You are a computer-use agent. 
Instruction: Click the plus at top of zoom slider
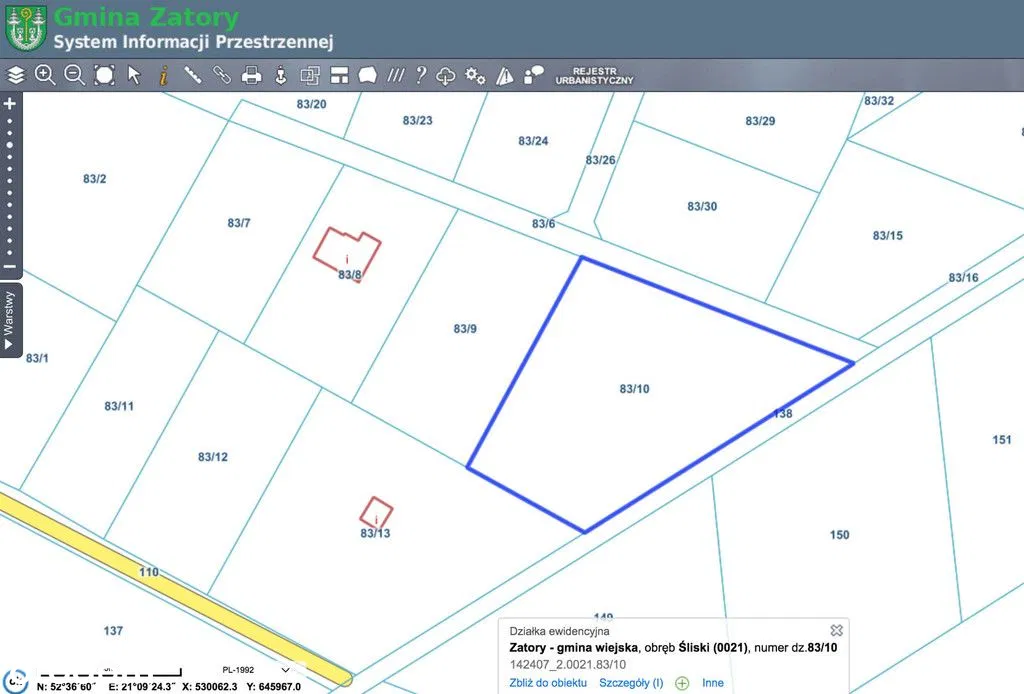click(10, 103)
